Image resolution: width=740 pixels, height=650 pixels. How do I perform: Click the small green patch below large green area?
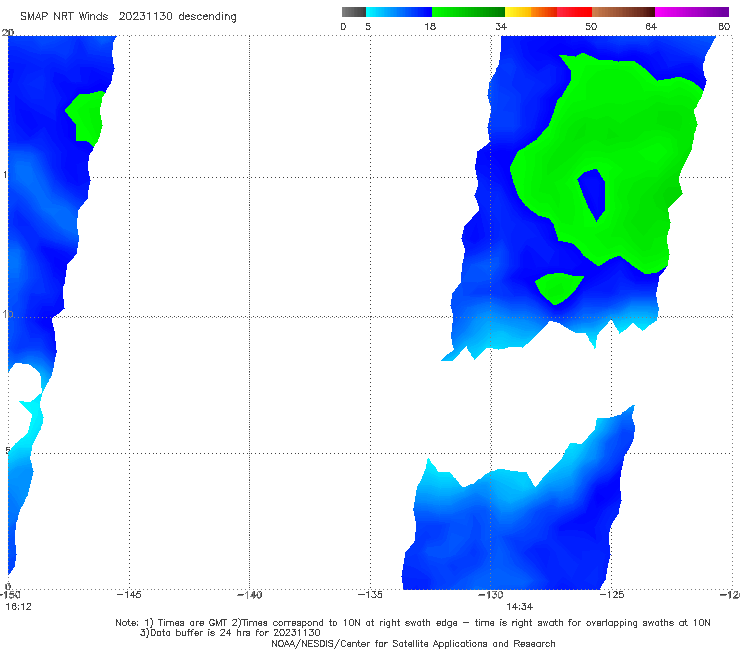point(558,287)
